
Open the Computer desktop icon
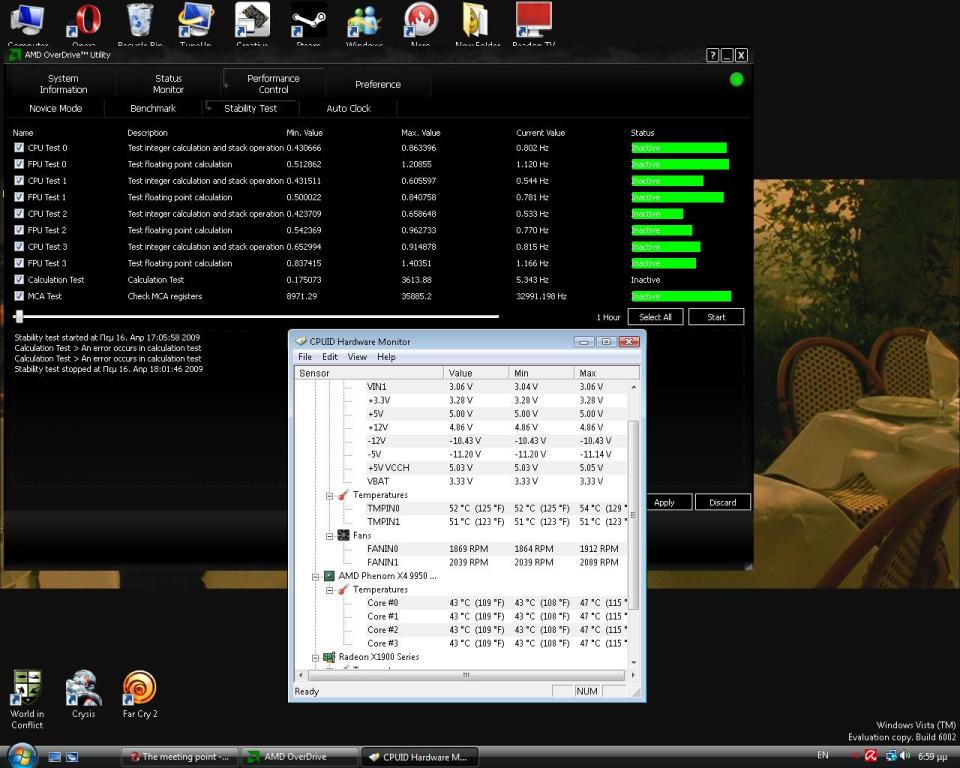(28, 22)
